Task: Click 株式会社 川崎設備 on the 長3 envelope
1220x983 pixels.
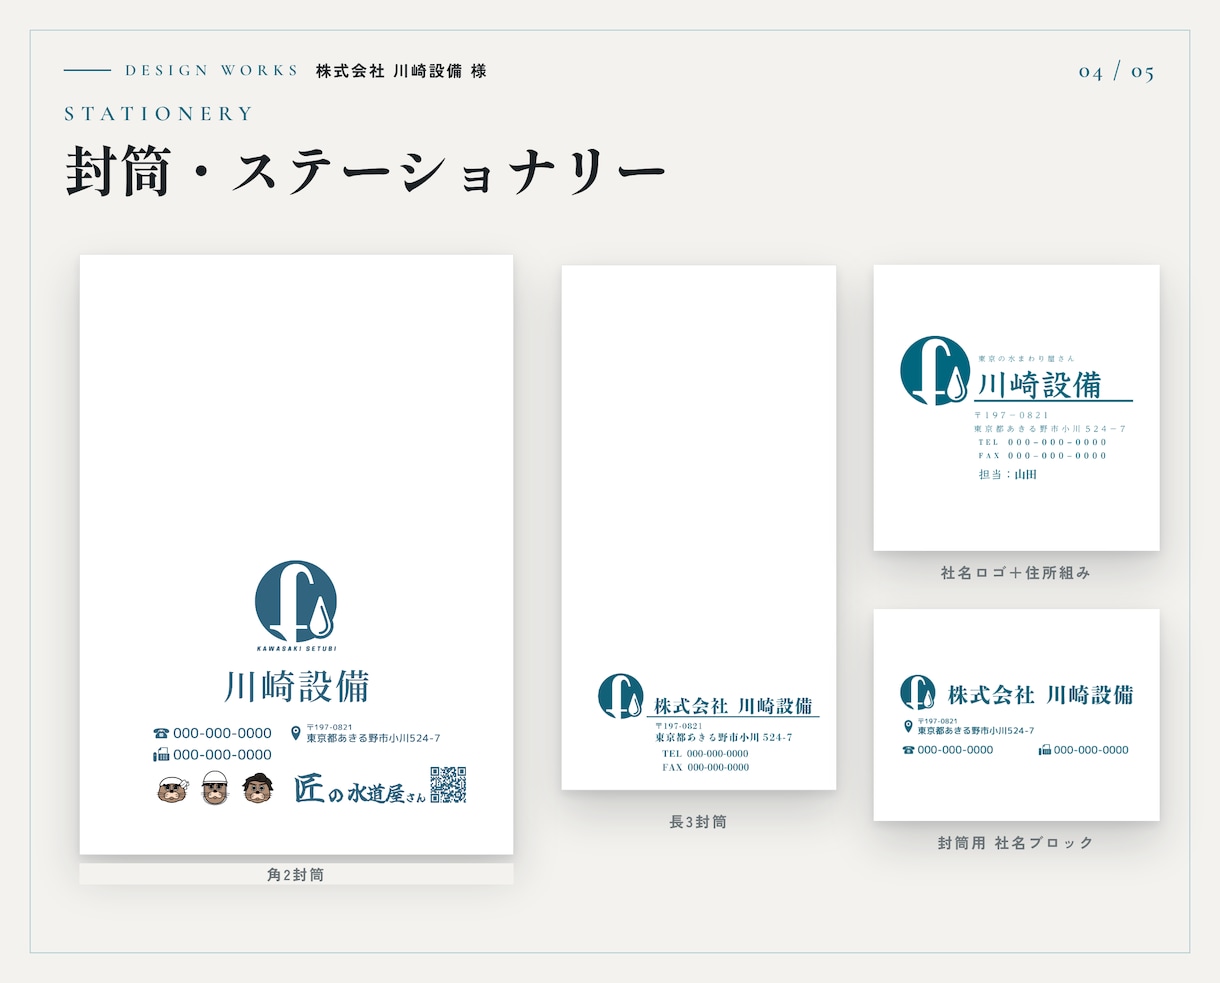Action: (x=734, y=706)
